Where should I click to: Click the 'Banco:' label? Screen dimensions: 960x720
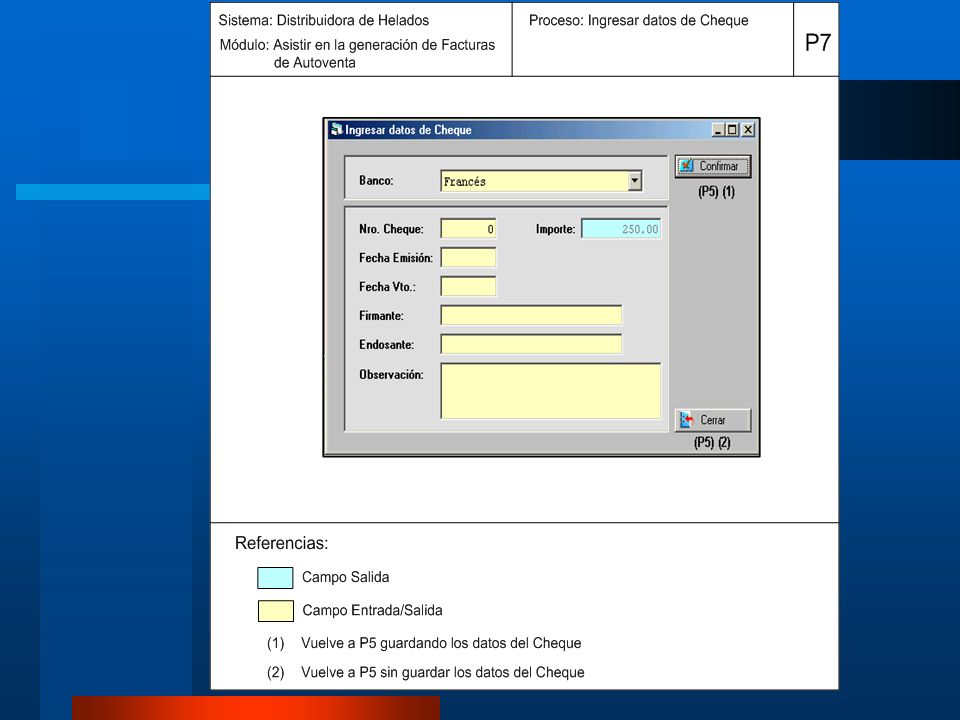pyautogui.click(x=377, y=181)
